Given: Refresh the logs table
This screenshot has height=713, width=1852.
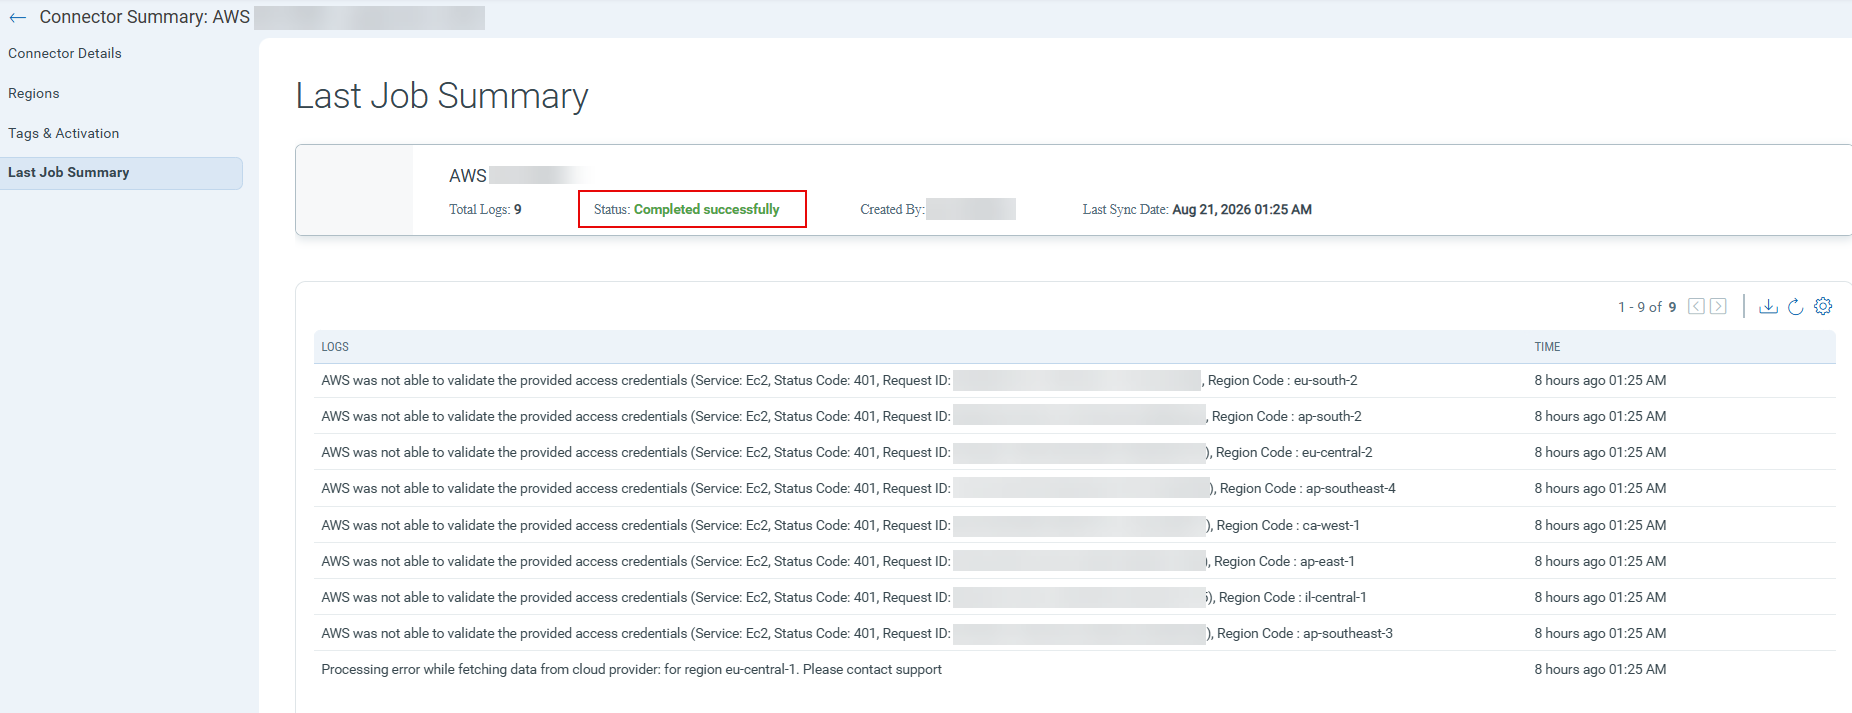Looking at the screenshot, I should coord(1795,306).
